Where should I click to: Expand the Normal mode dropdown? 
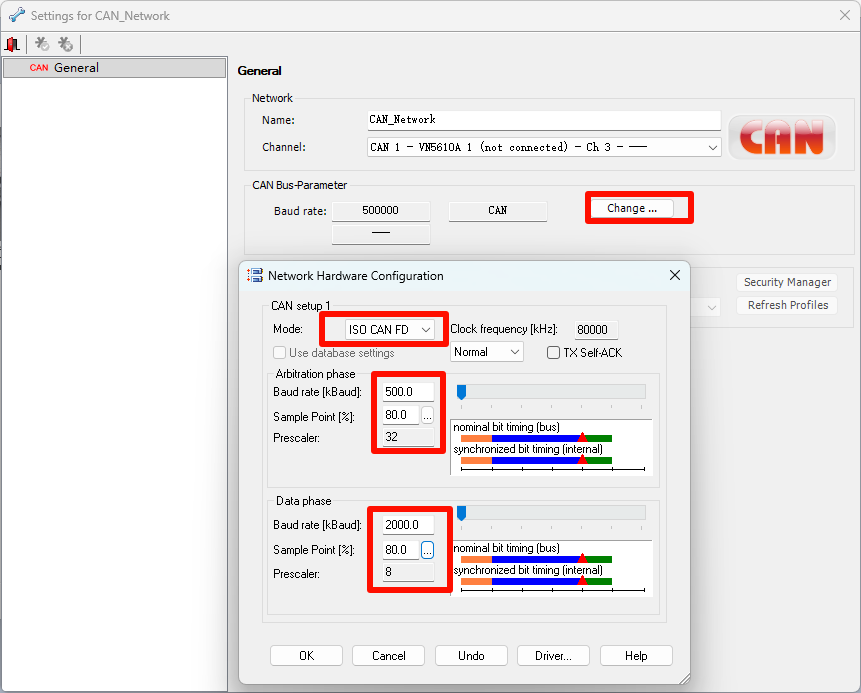[x=487, y=352]
